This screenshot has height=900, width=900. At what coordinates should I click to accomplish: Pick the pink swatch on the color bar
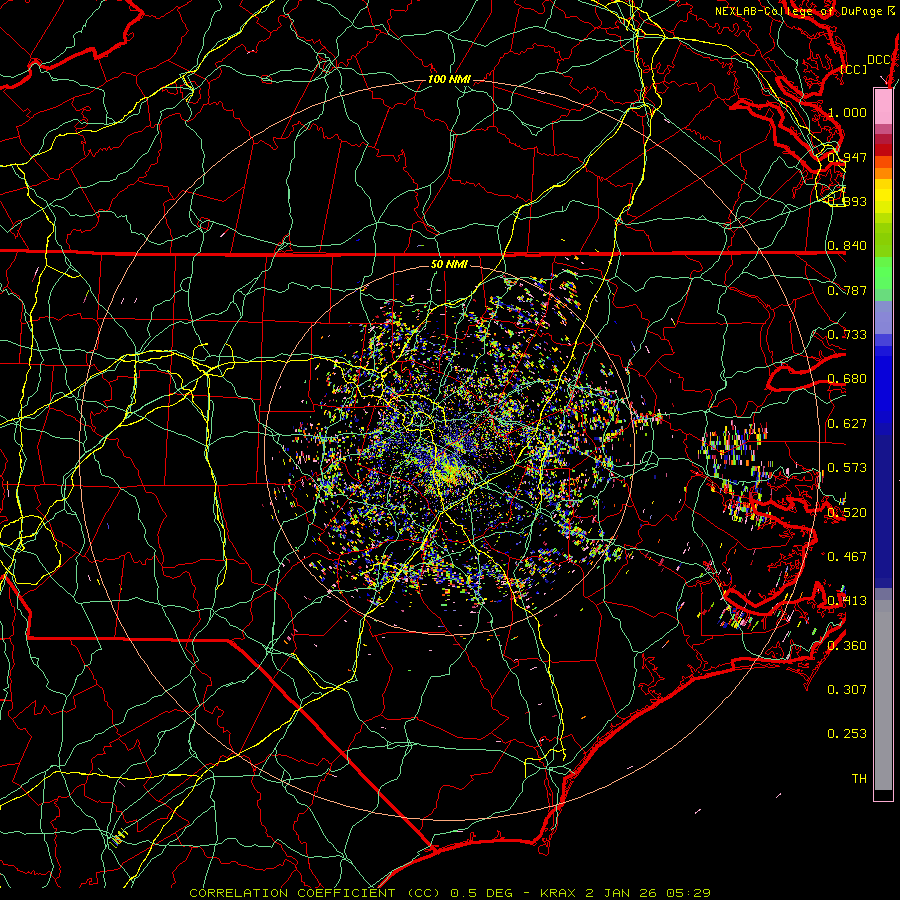pos(883,106)
